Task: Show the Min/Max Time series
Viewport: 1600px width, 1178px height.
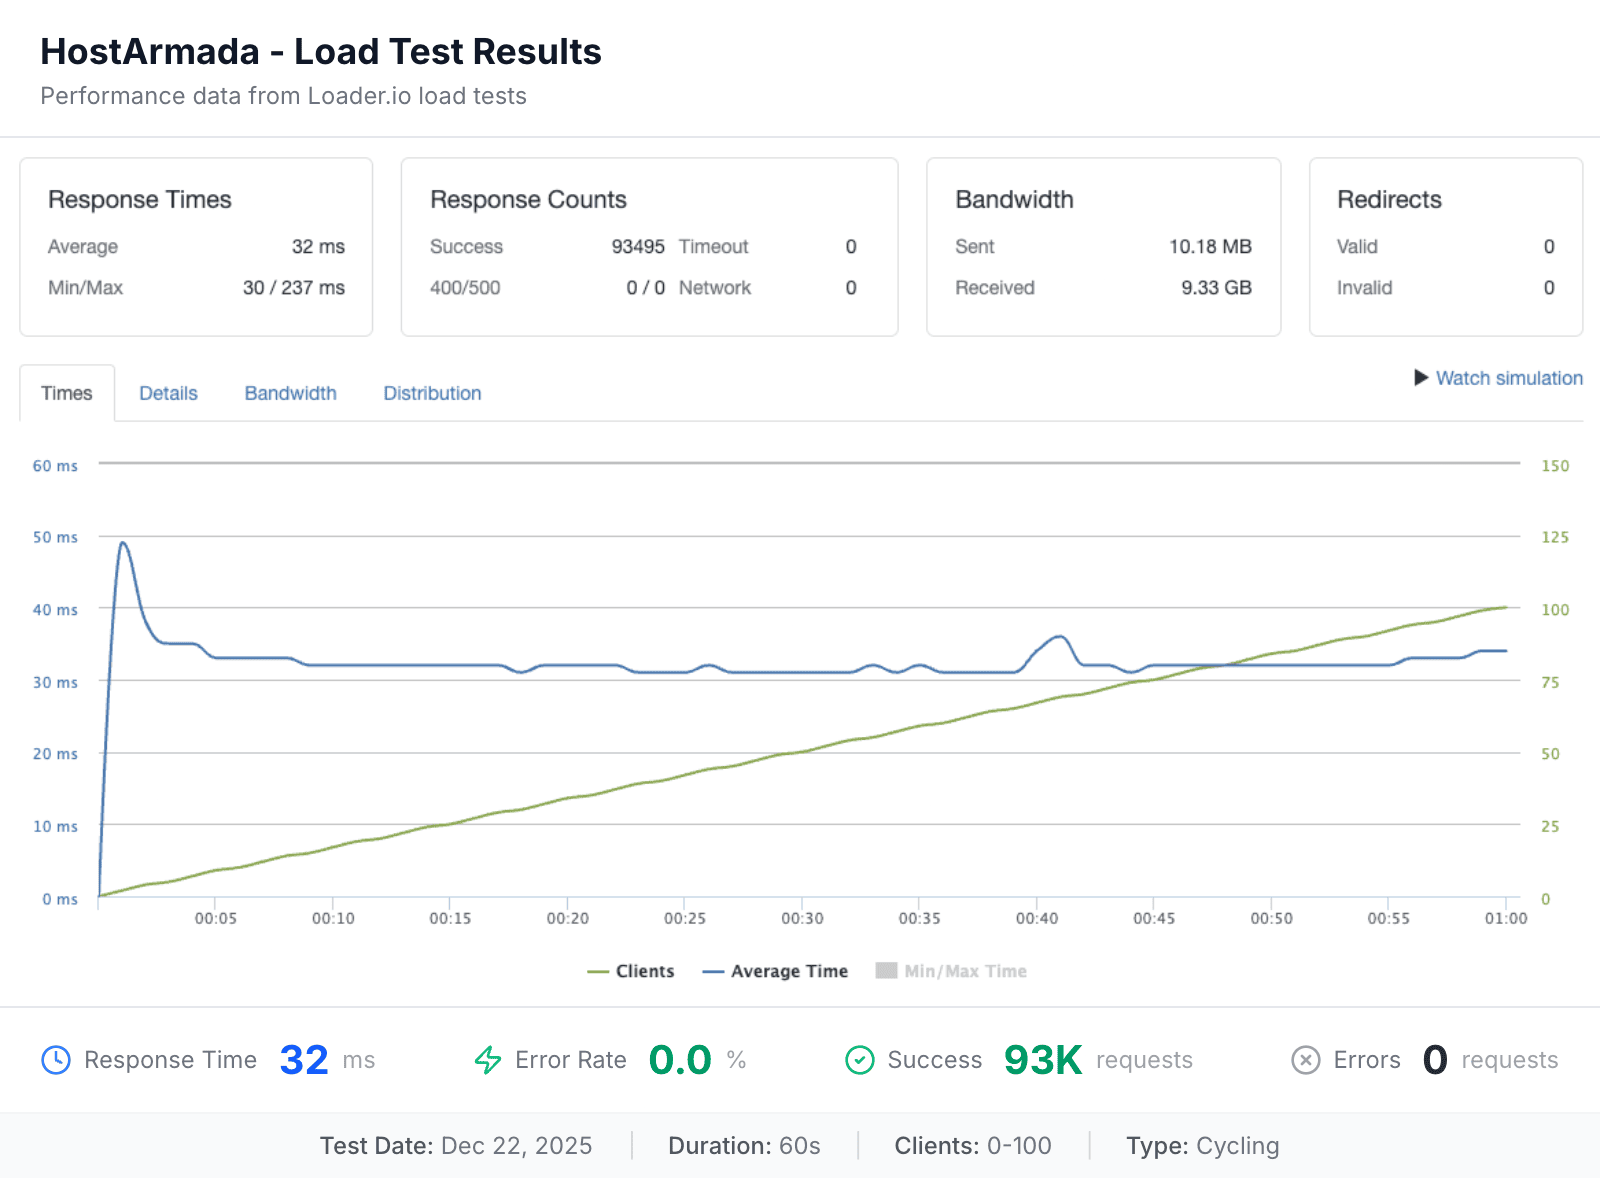Action: (950, 970)
